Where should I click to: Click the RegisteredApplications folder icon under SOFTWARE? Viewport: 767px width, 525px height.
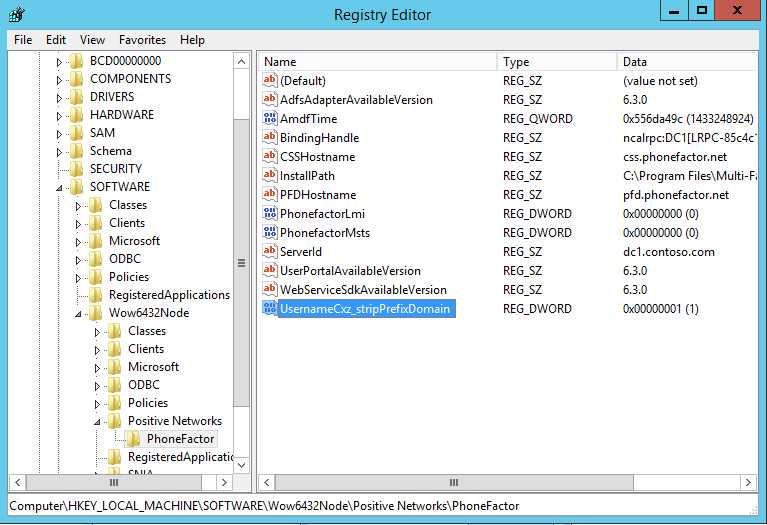pos(95,296)
